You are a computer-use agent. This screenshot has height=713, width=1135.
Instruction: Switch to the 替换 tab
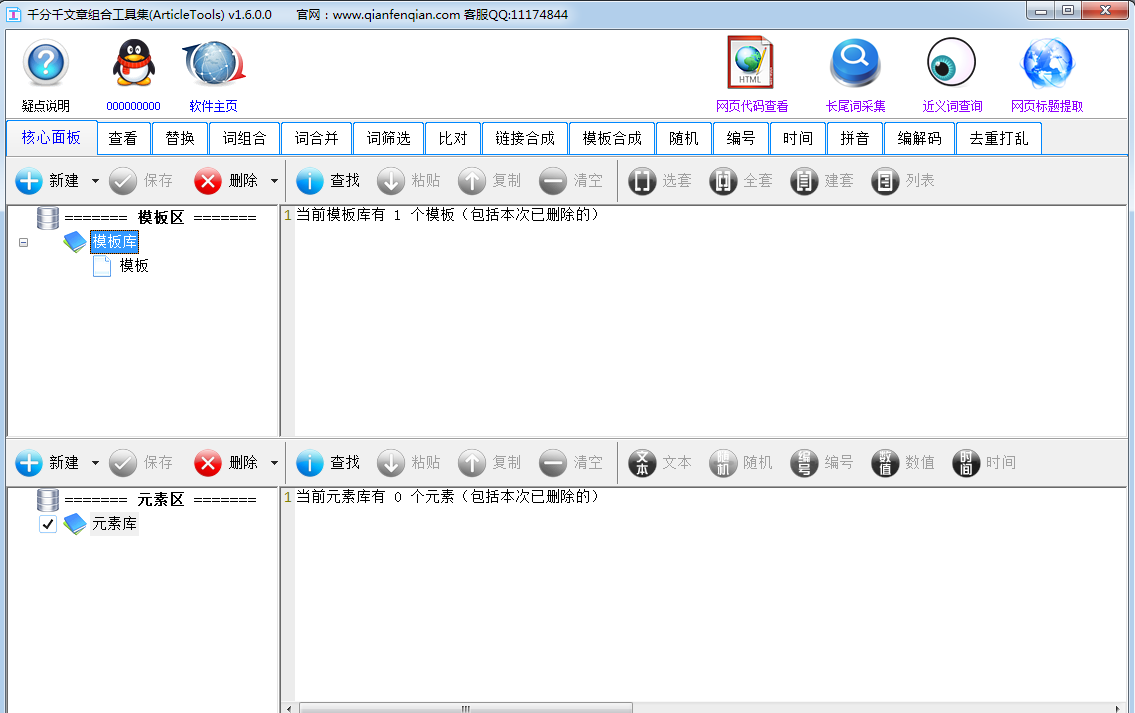(x=180, y=138)
